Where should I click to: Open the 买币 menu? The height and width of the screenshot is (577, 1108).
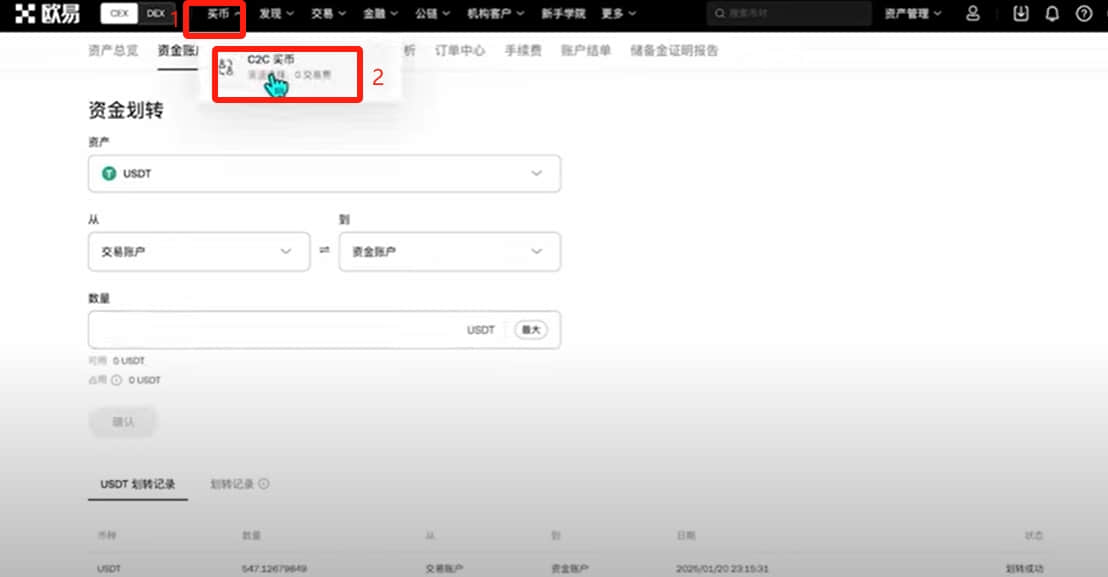click(223, 13)
